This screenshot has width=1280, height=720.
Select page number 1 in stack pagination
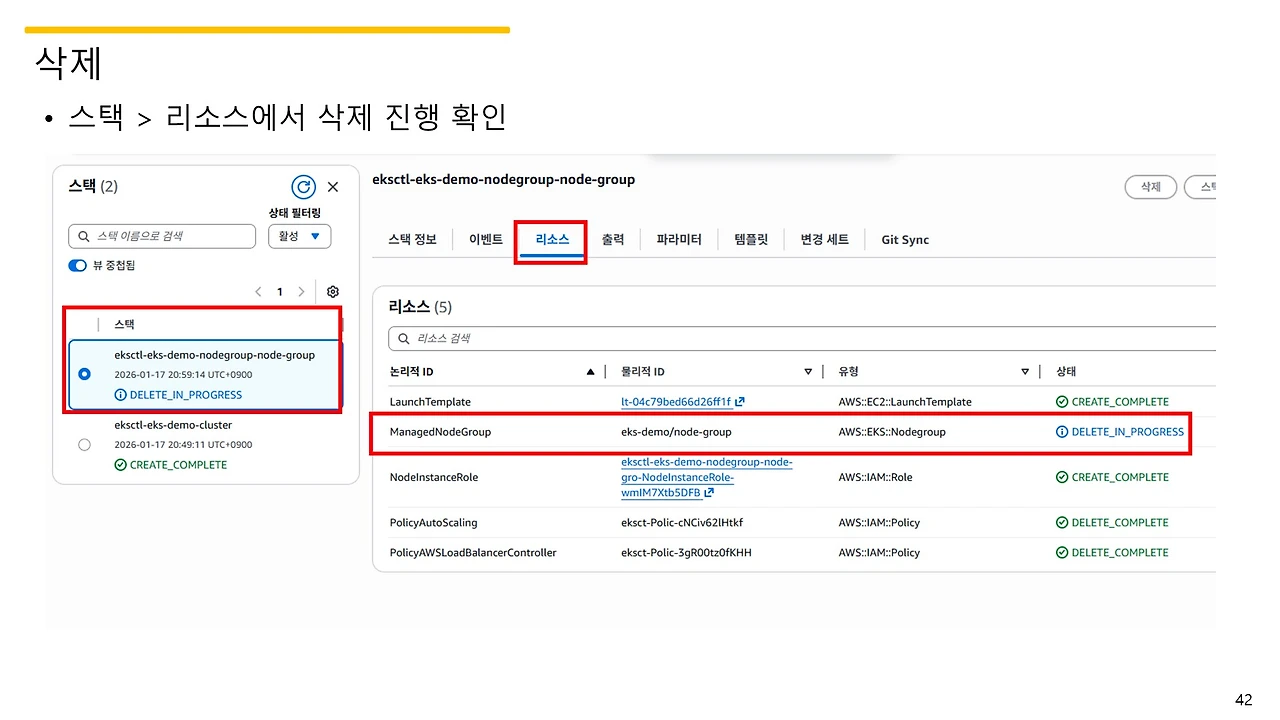click(x=280, y=292)
